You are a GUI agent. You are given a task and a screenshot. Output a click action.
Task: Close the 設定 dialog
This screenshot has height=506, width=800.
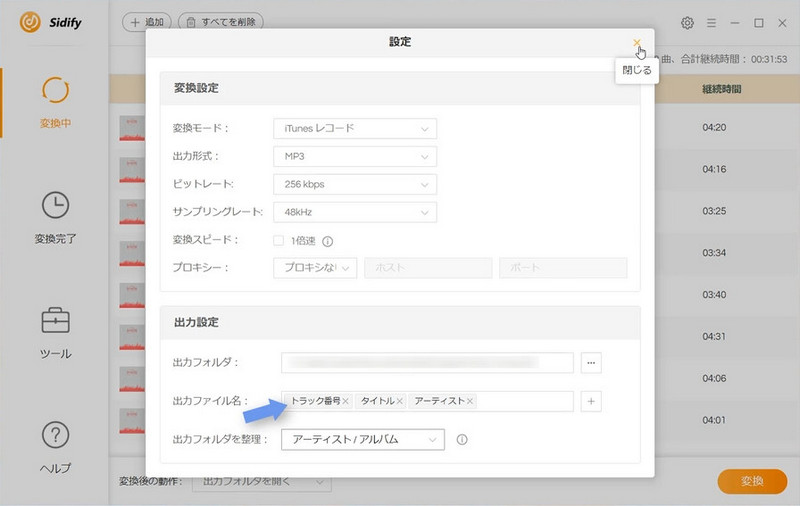[637, 42]
